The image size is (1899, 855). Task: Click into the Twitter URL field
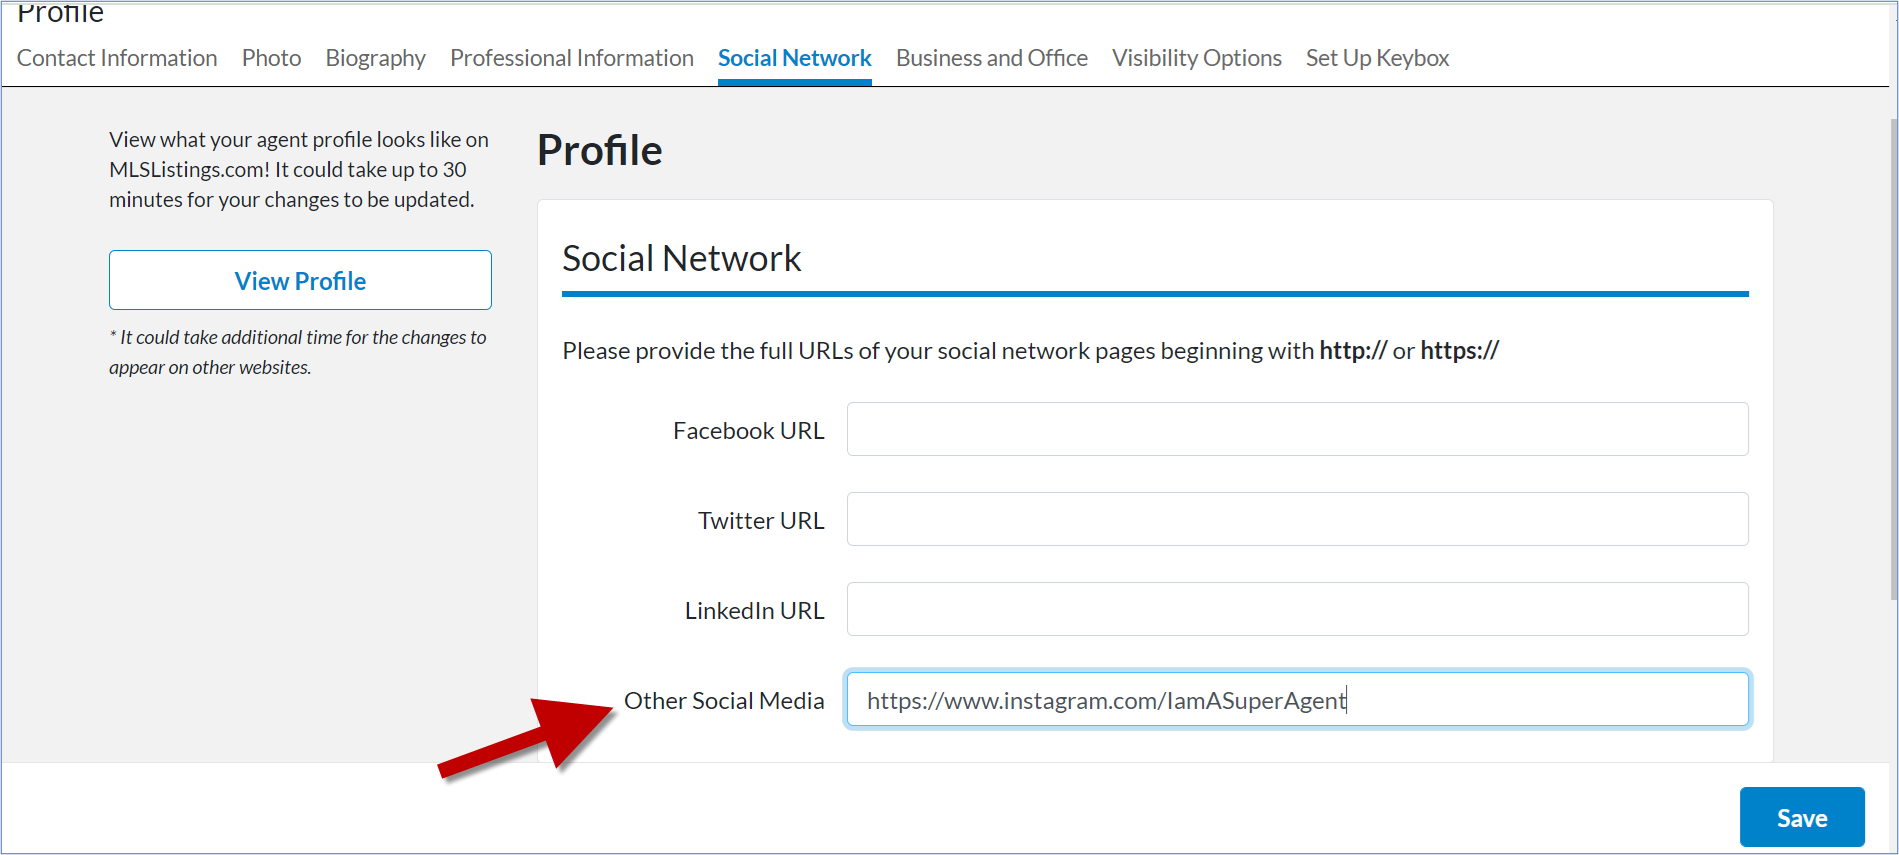click(x=1298, y=519)
